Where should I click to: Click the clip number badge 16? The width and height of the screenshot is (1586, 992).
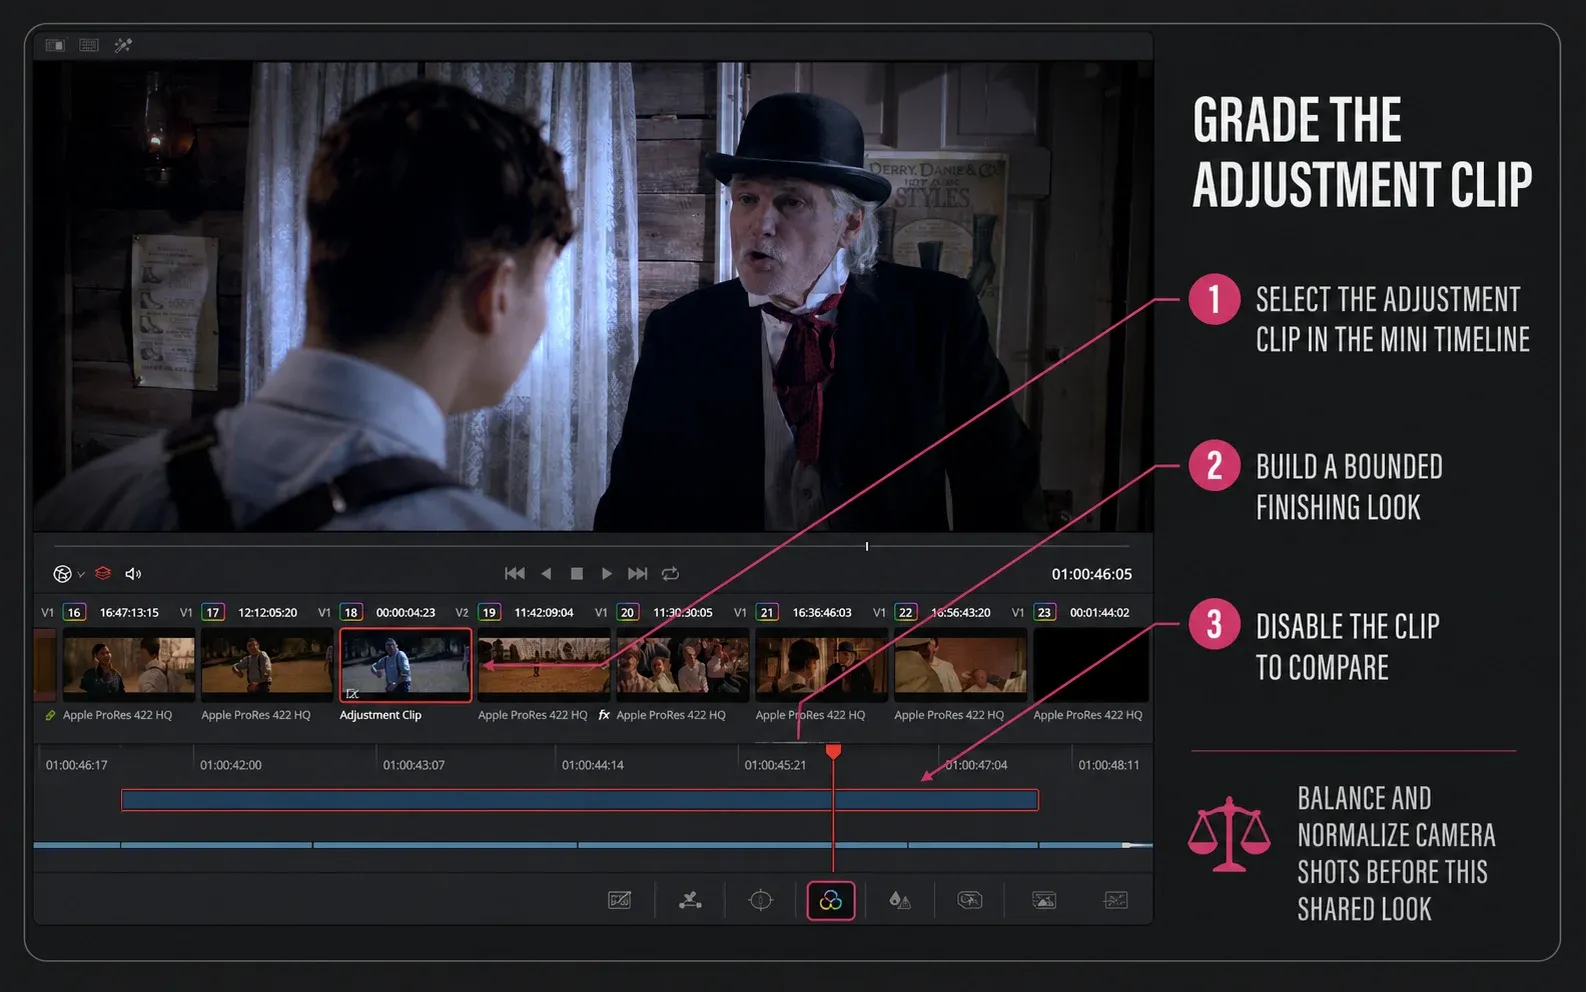pyautogui.click(x=74, y=612)
